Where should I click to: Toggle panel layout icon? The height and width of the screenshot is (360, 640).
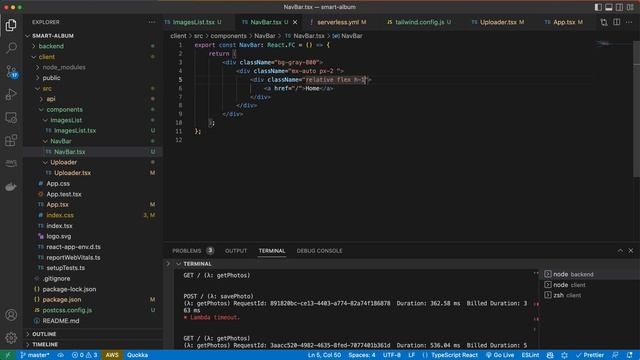[x=609, y=7]
